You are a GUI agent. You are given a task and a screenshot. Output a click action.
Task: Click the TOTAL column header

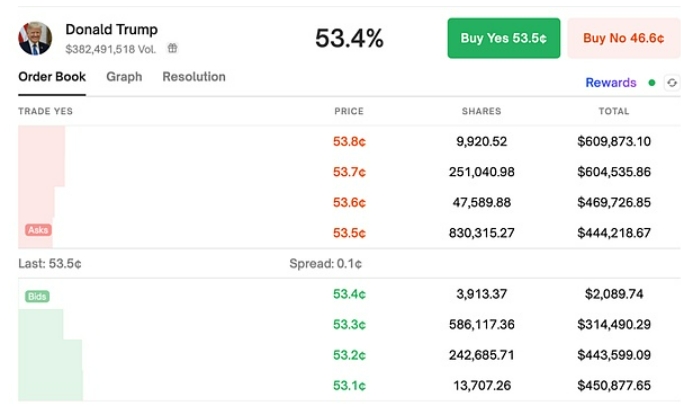pos(614,111)
